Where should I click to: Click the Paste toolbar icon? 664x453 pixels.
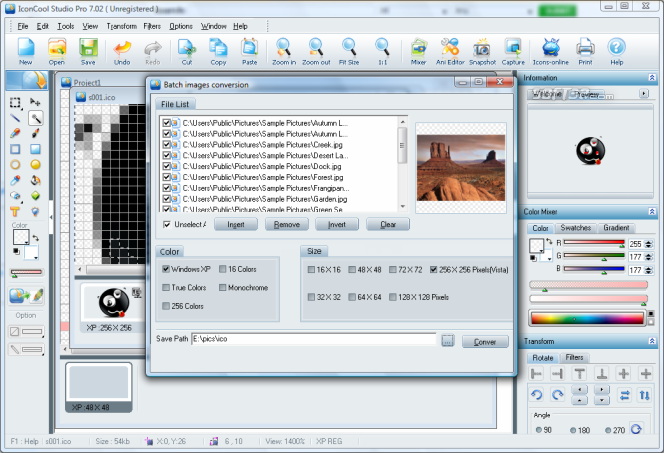pyautogui.click(x=249, y=51)
